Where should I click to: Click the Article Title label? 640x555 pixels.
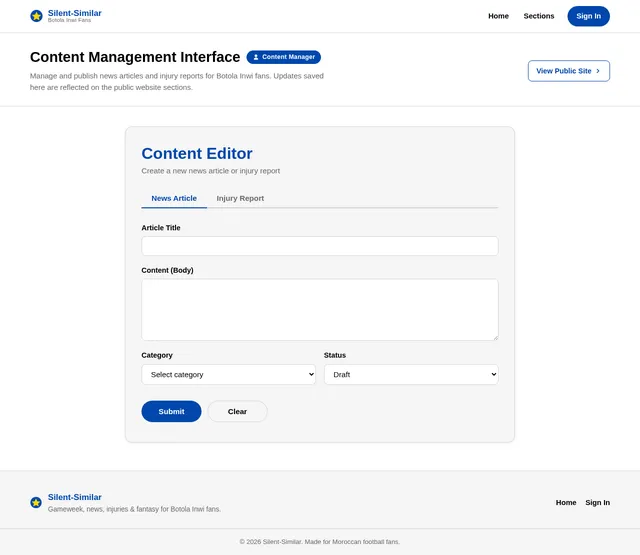click(161, 228)
